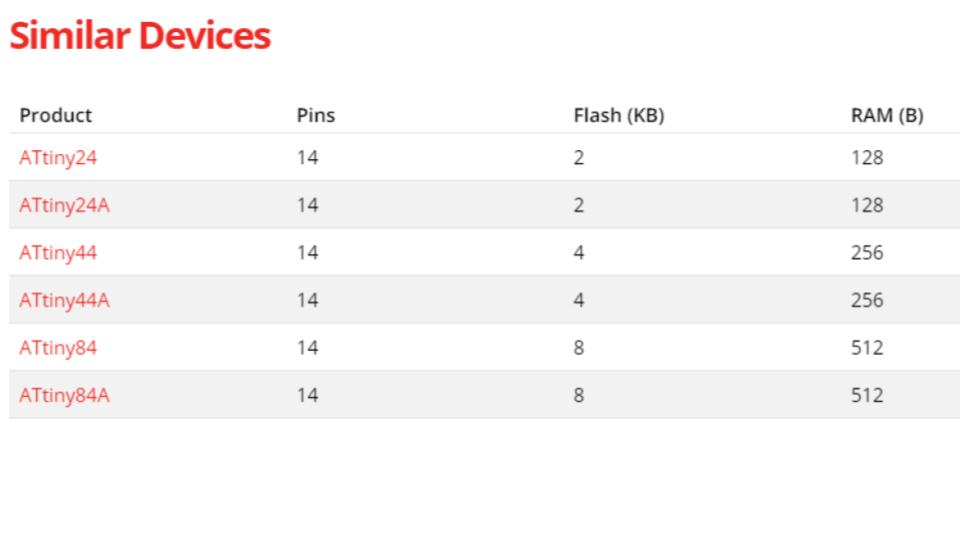This screenshot has width=960, height=540.
Task: Click the RAM value in ATtiny44 row
Action: click(867, 253)
